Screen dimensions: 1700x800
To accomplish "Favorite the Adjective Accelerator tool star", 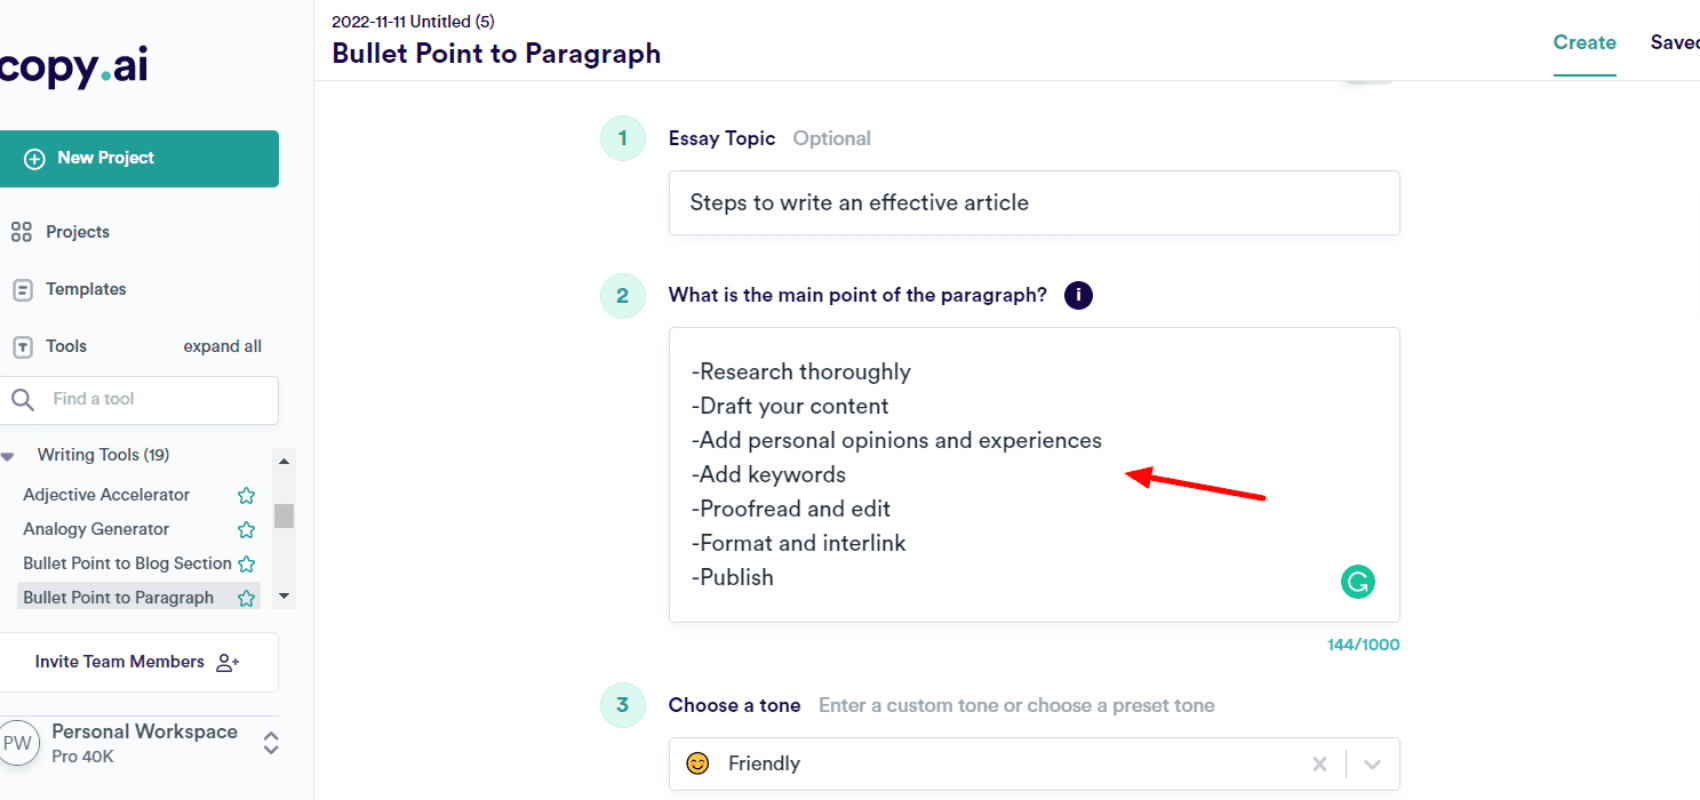I will pos(246,495).
